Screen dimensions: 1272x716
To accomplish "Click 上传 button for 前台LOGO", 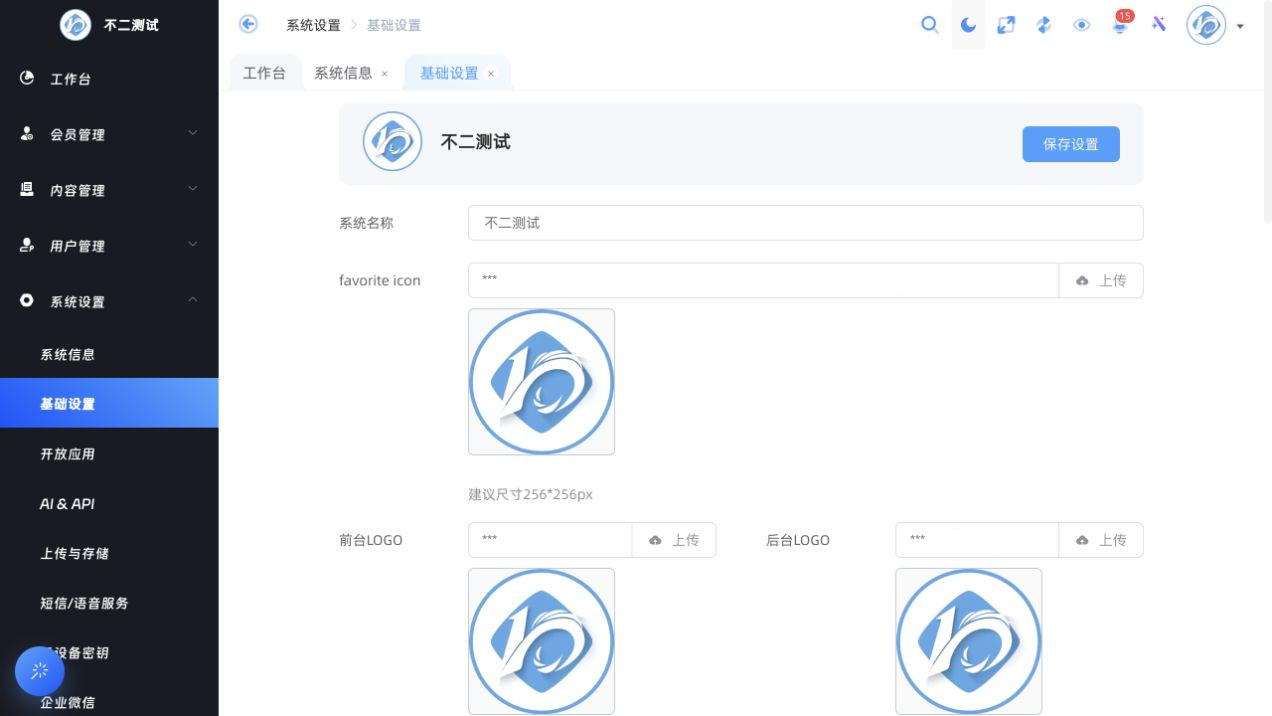I will [x=674, y=540].
